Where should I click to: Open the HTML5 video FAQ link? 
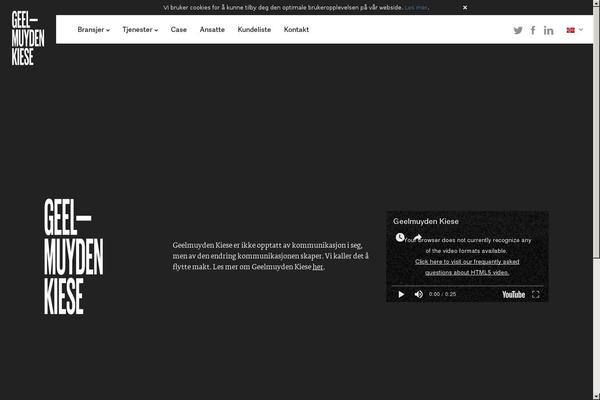(x=467, y=267)
